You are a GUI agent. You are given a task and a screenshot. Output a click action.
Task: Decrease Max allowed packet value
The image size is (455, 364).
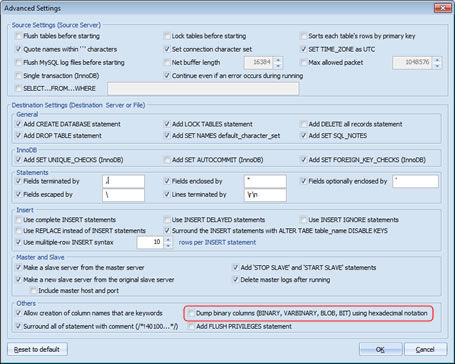click(437, 66)
